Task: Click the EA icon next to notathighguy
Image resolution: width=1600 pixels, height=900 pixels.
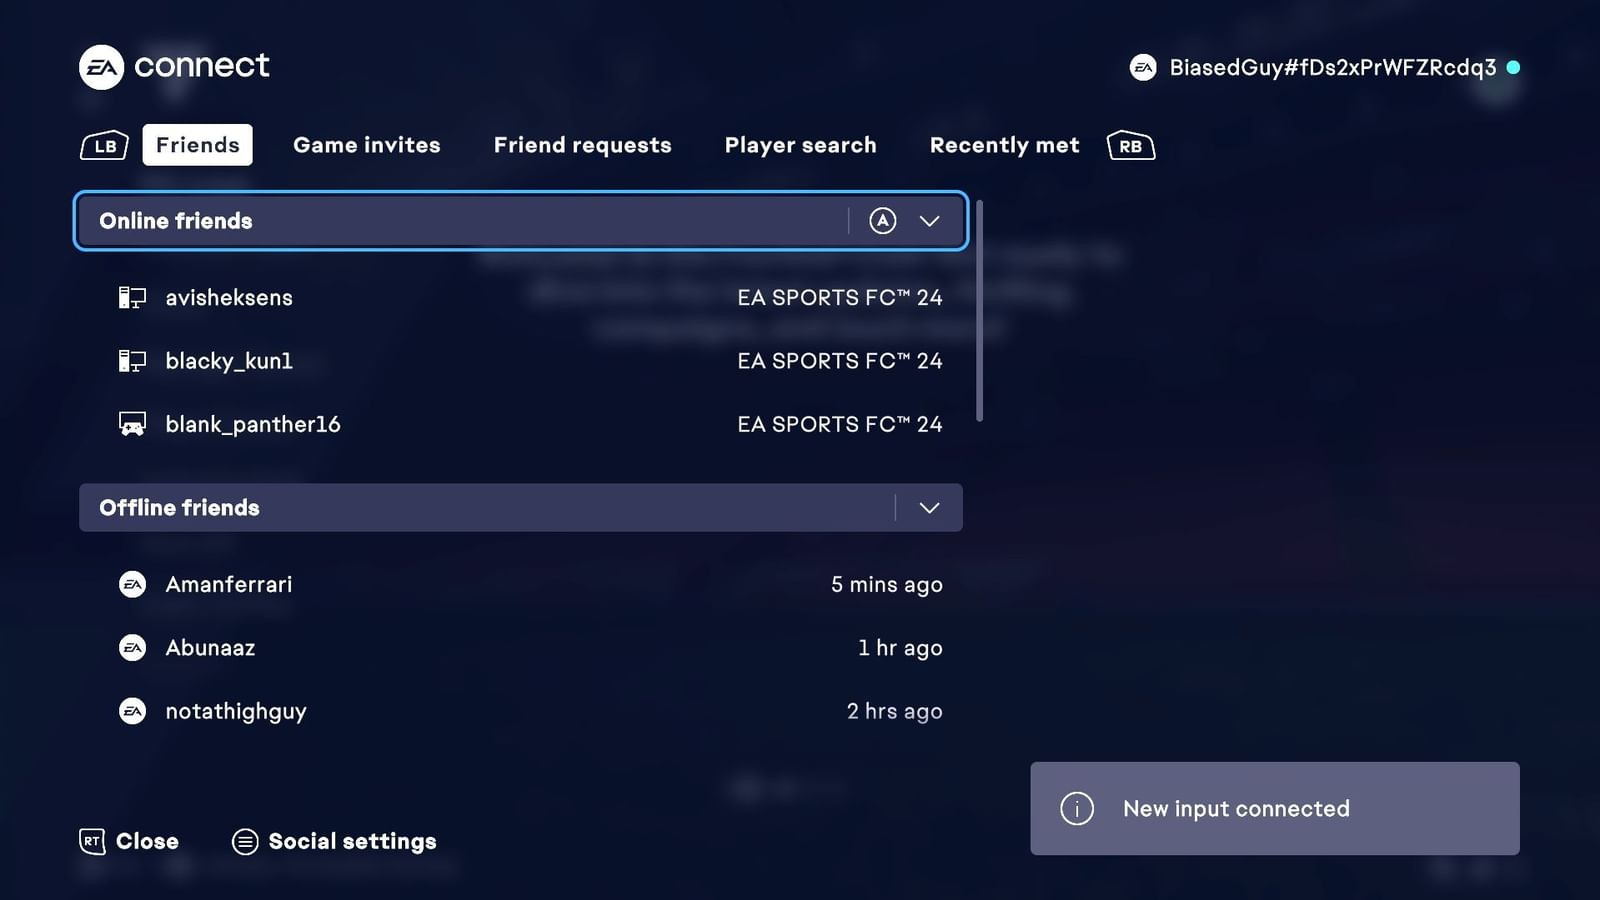Action: click(x=133, y=711)
